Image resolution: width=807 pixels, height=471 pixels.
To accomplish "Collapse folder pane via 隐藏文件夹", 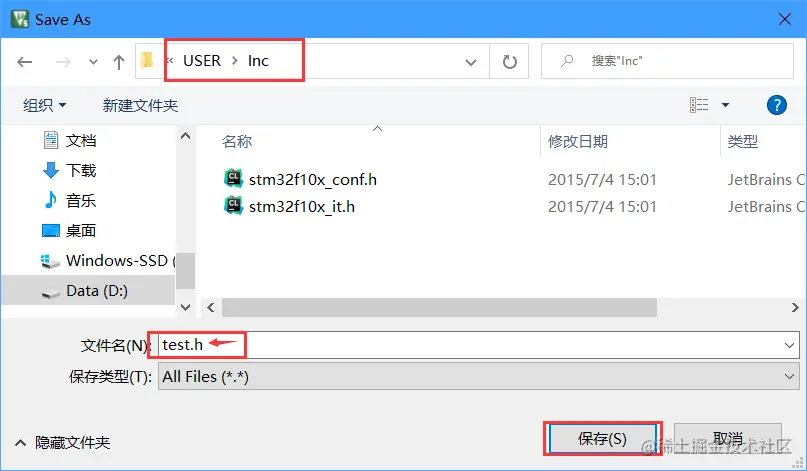I will pyautogui.click(x=63, y=442).
